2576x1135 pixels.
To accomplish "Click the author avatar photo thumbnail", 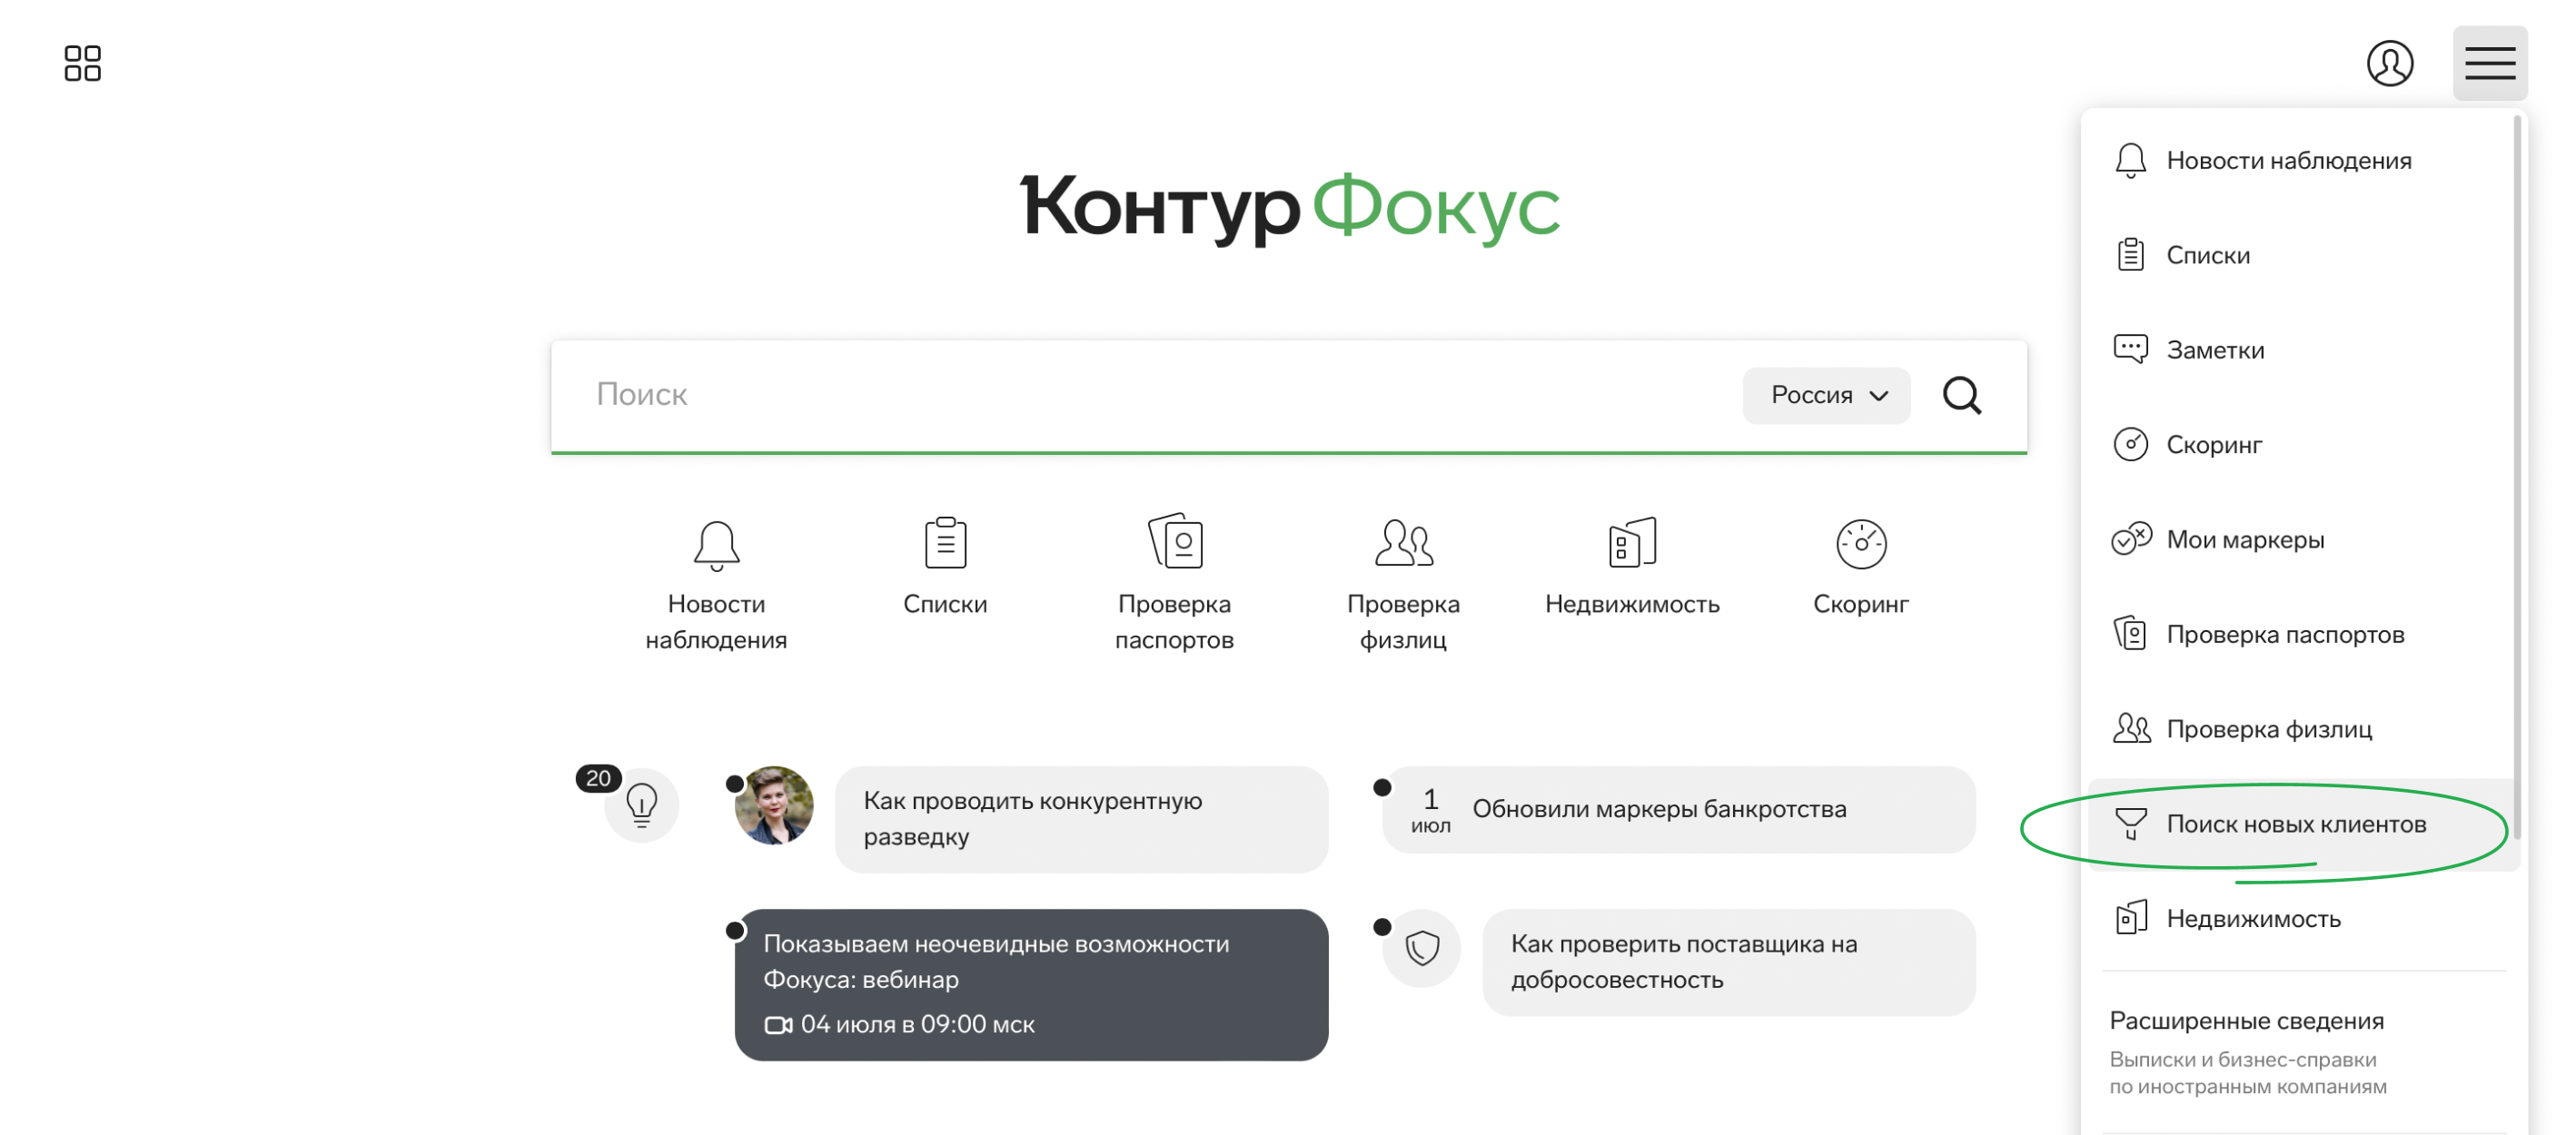I will pyautogui.click(x=772, y=805).
